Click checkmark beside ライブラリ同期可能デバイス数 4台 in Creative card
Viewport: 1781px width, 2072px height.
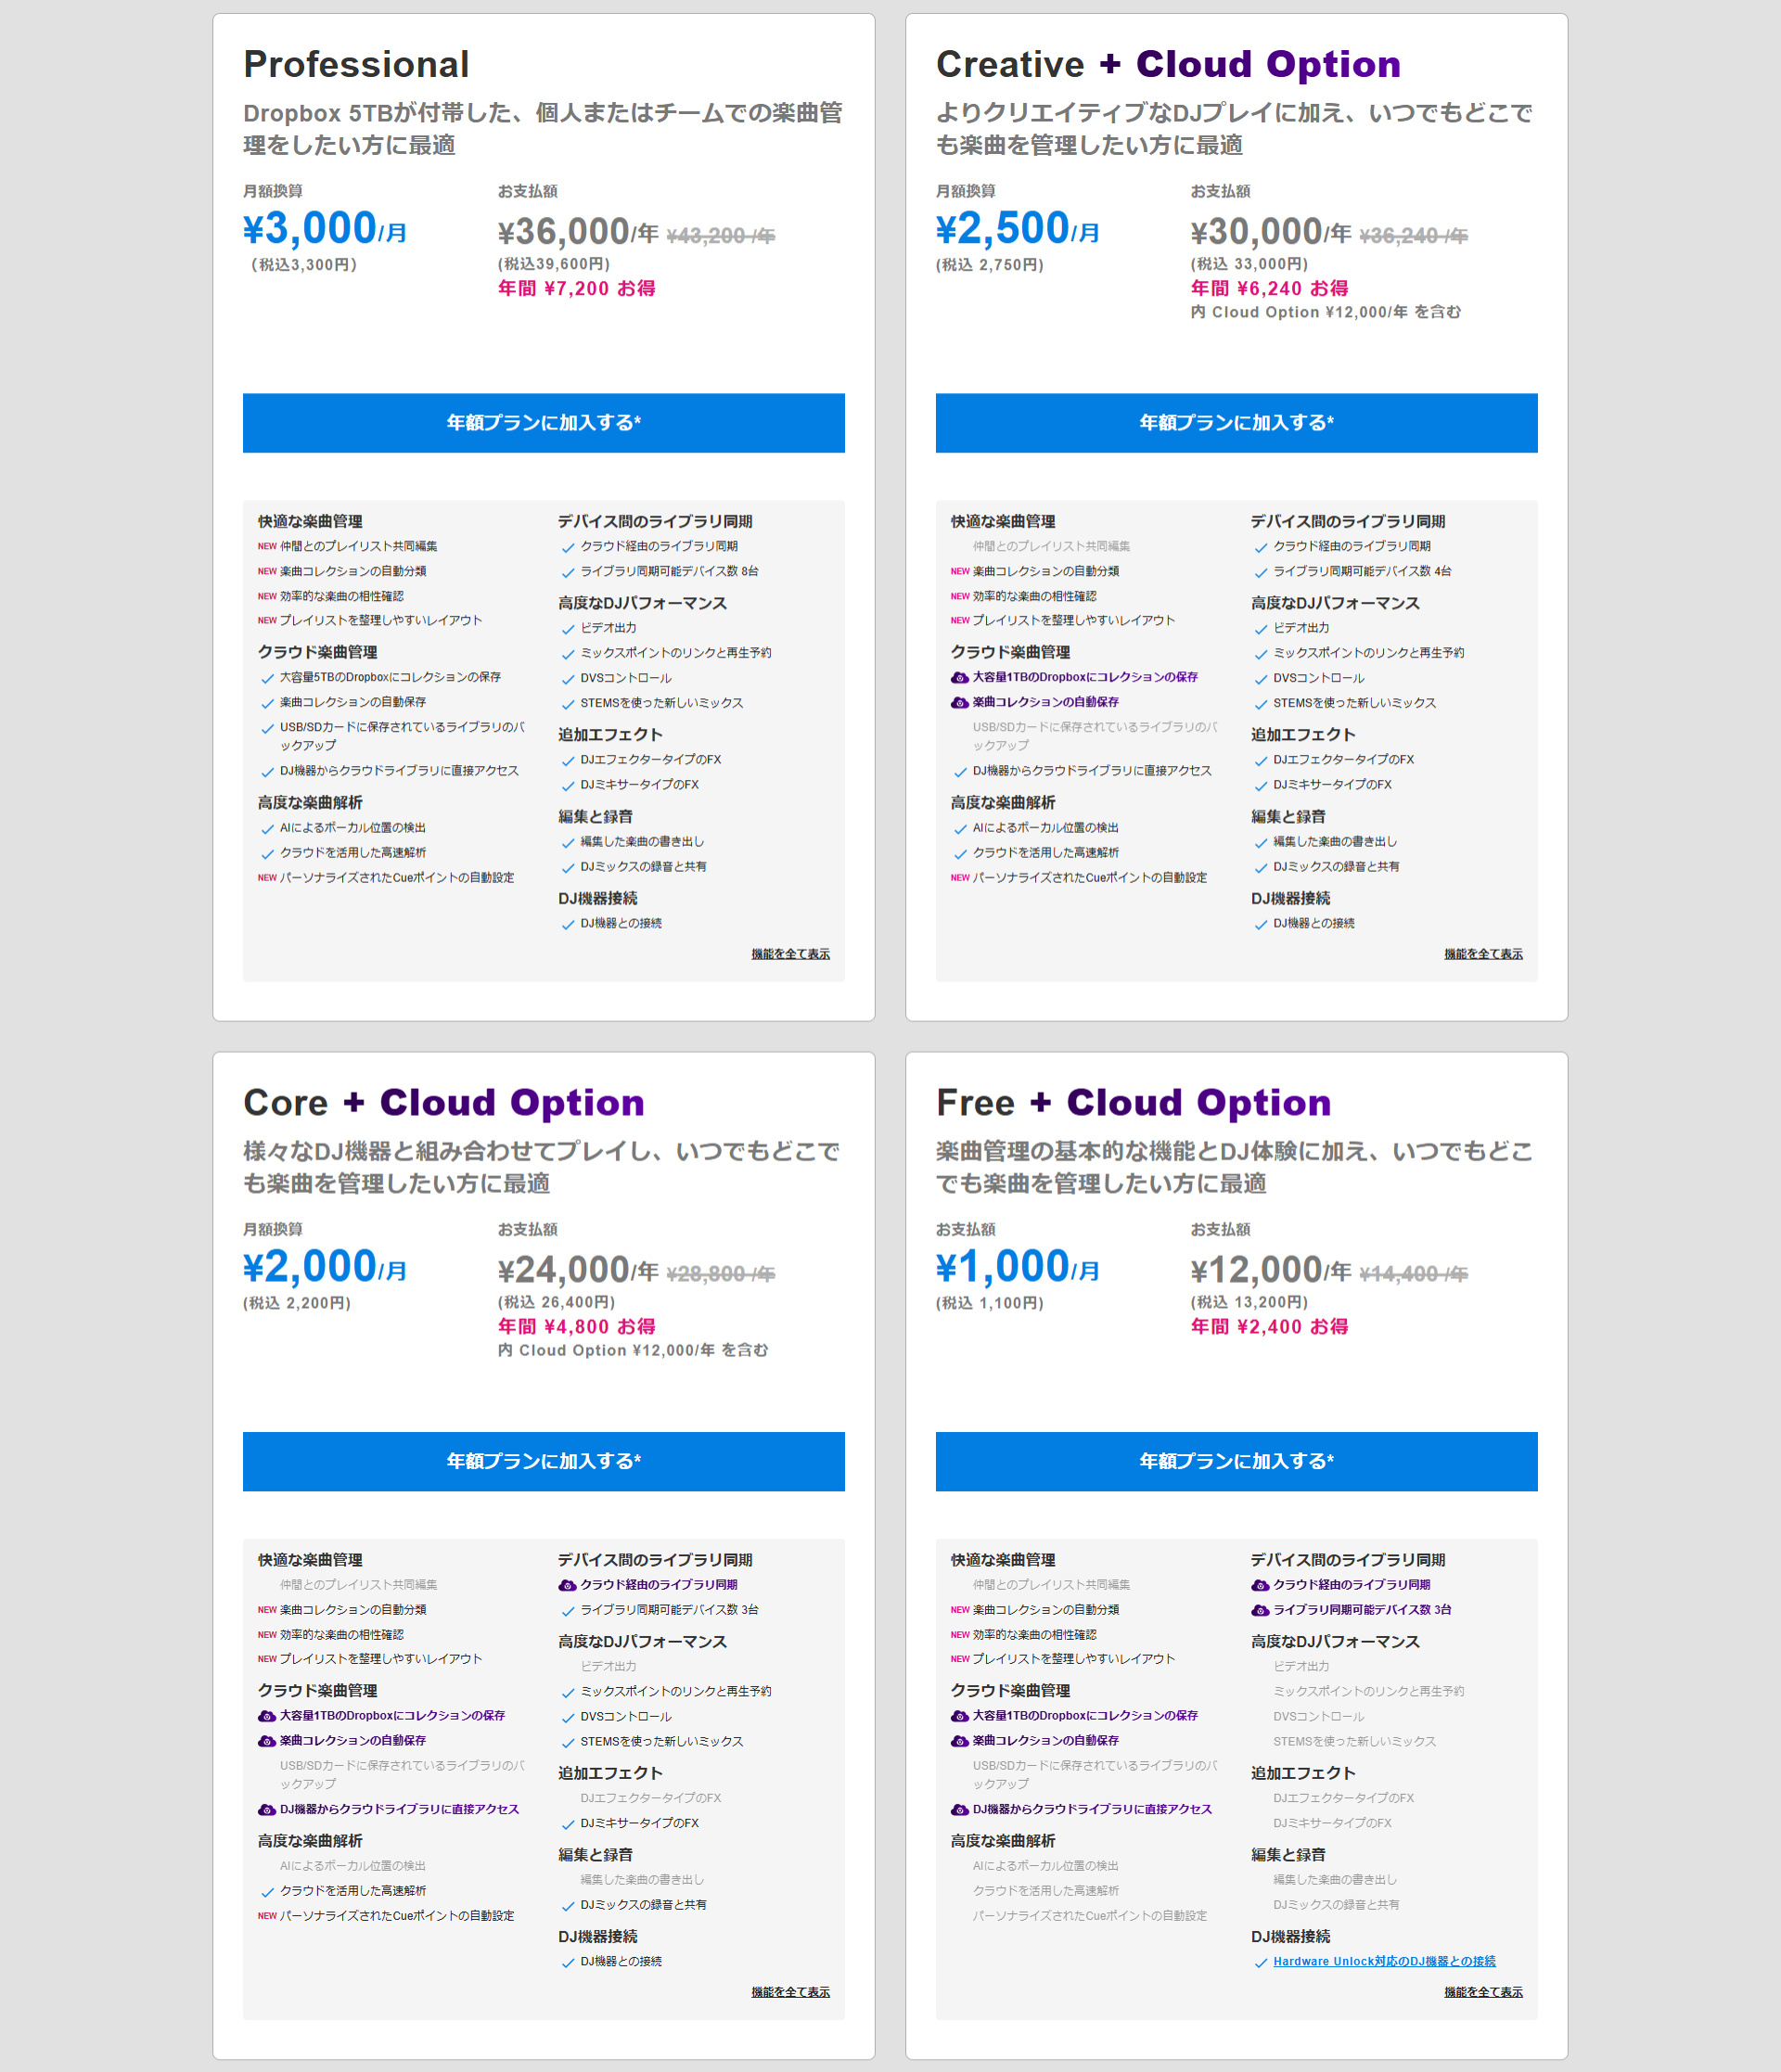pos(1261,573)
